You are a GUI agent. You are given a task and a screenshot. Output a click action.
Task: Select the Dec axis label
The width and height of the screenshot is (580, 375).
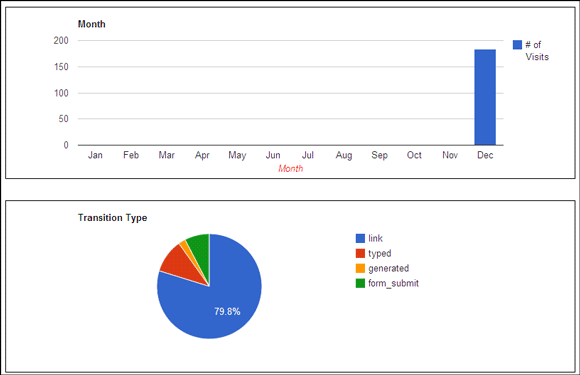(x=485, y=155)
